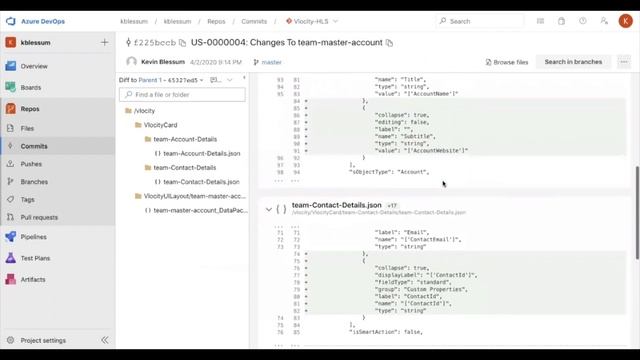Click the Artifacts icon

pos(11,280)
